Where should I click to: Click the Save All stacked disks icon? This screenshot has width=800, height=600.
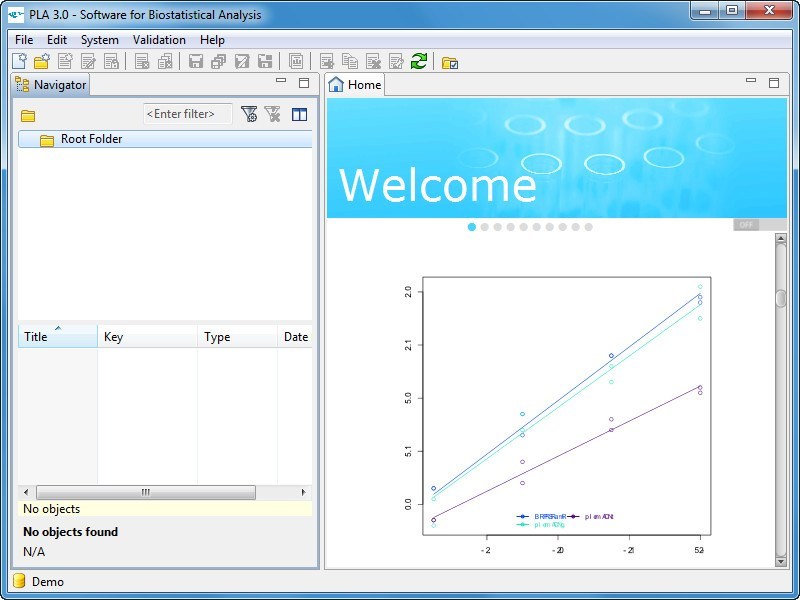[219, 61]
